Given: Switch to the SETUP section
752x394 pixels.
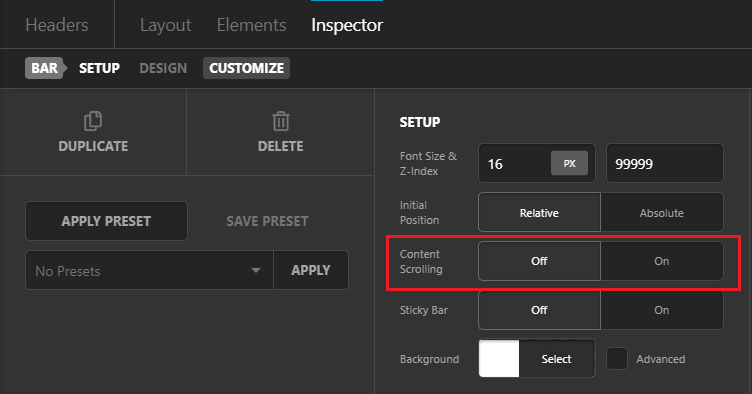Looking at the screenshot, I should (x=99, y=68).
